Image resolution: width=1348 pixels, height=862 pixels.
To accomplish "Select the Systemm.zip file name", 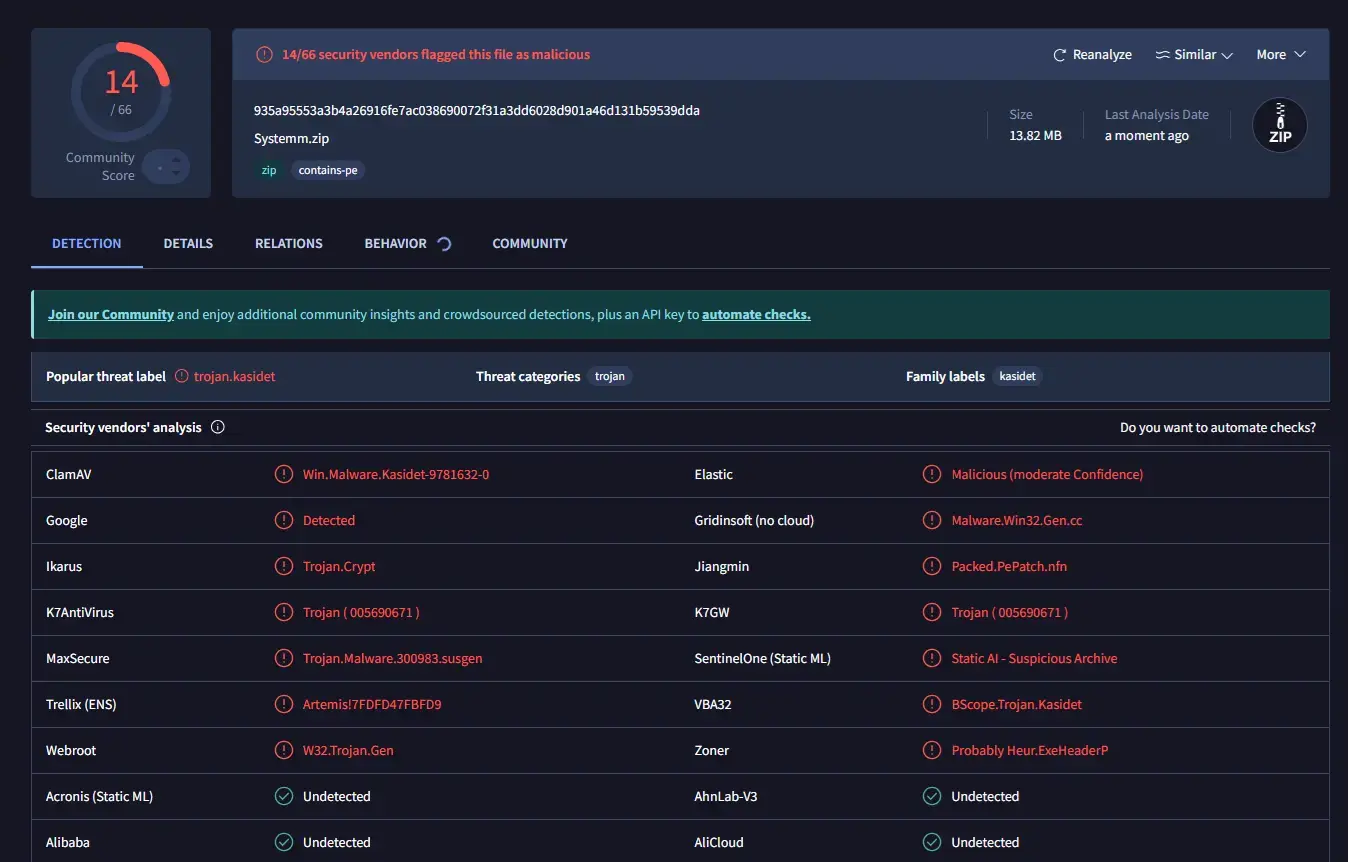I will 291,138.
